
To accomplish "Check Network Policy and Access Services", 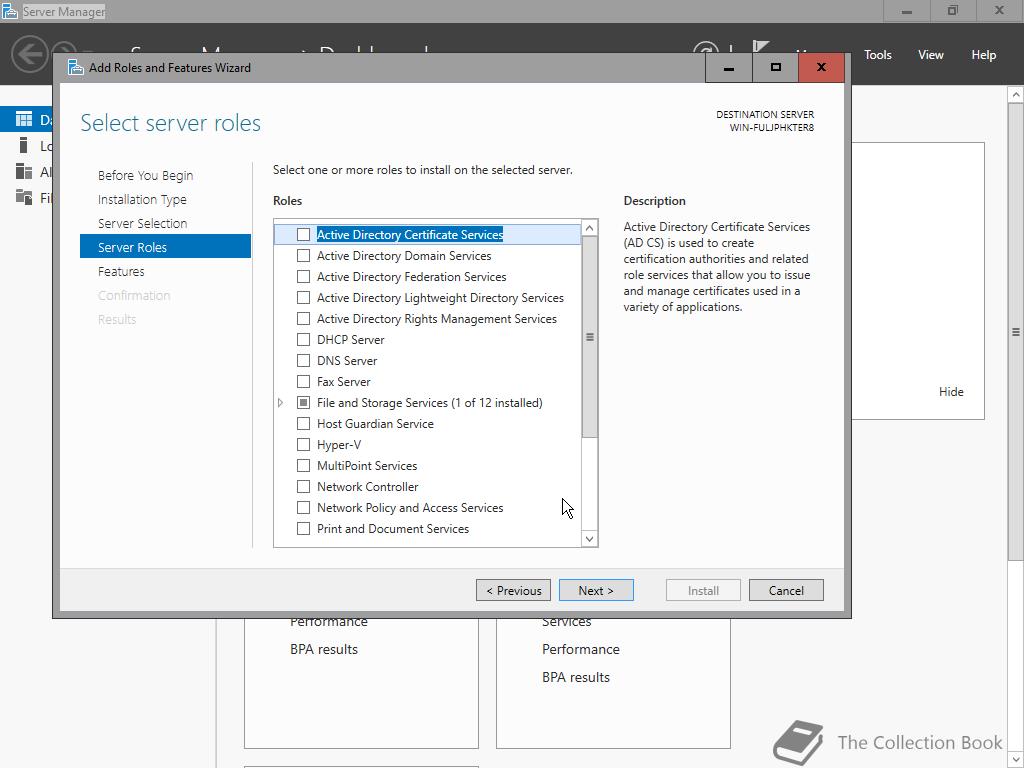I will click(303, 507).
